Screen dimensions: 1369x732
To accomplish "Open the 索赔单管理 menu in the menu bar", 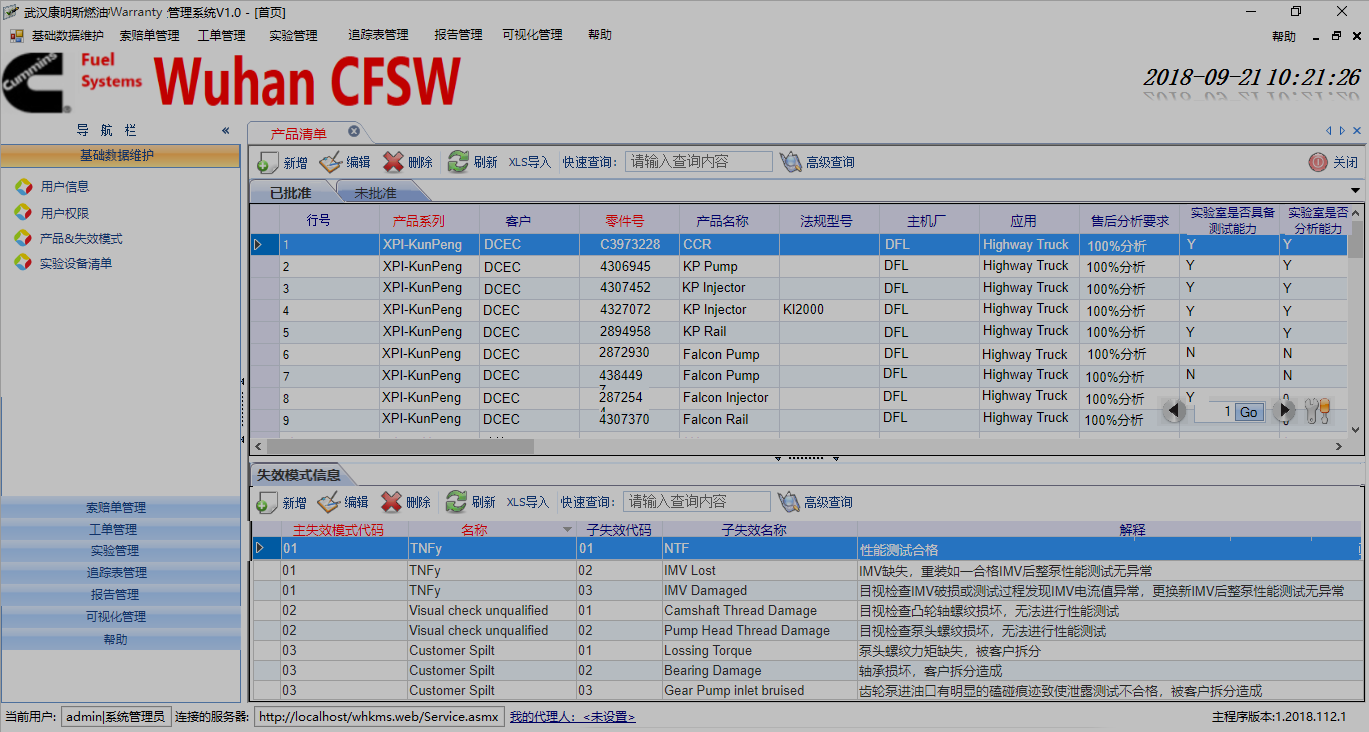I will click(150, 36).
